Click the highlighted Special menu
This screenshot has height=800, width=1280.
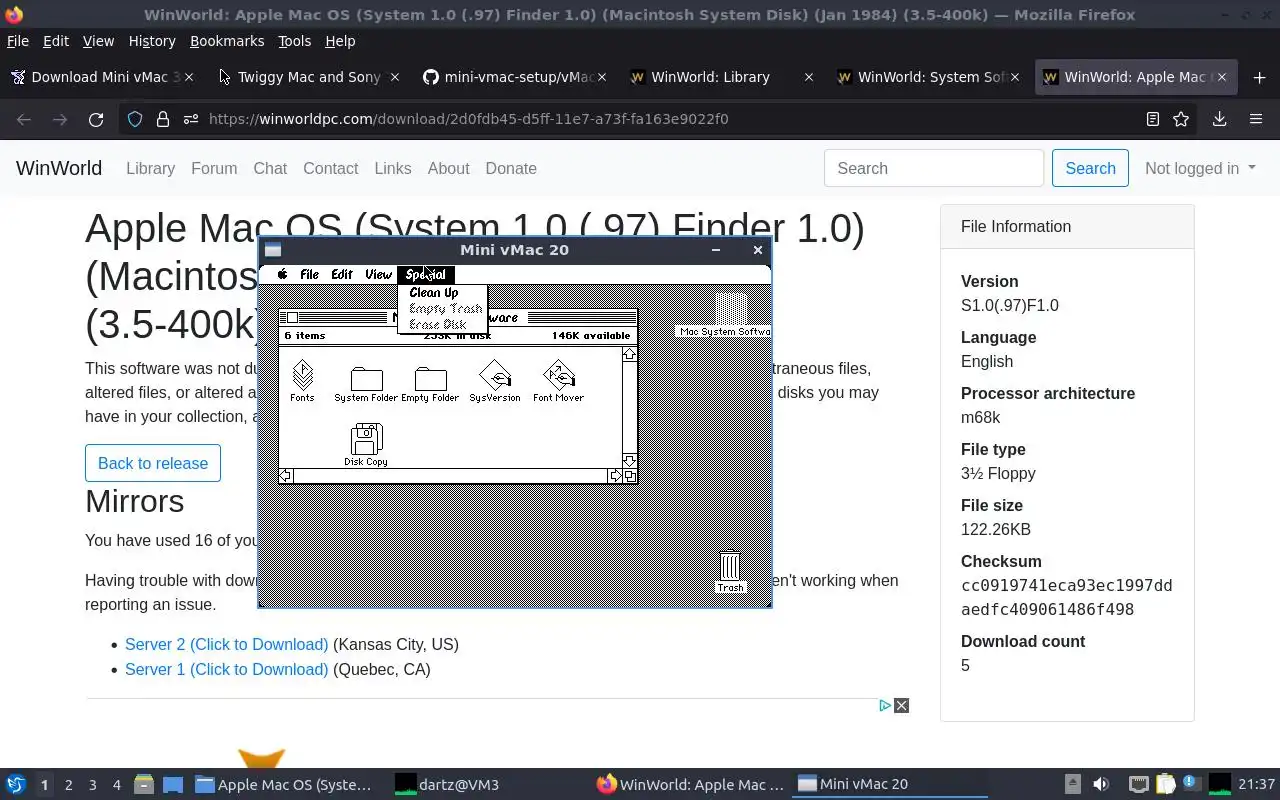click(x=425, y=274)
